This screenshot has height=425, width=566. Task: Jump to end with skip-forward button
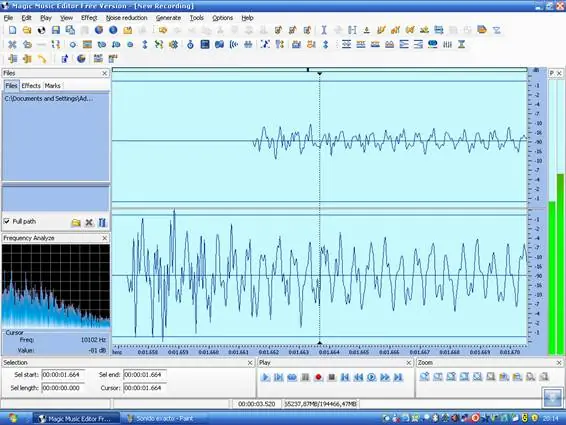click(398, 377)
